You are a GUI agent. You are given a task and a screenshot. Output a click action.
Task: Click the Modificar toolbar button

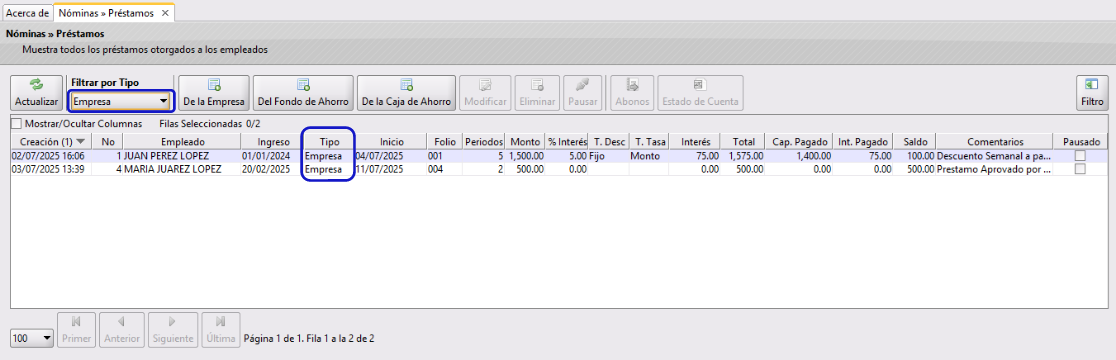click(485, 93)
